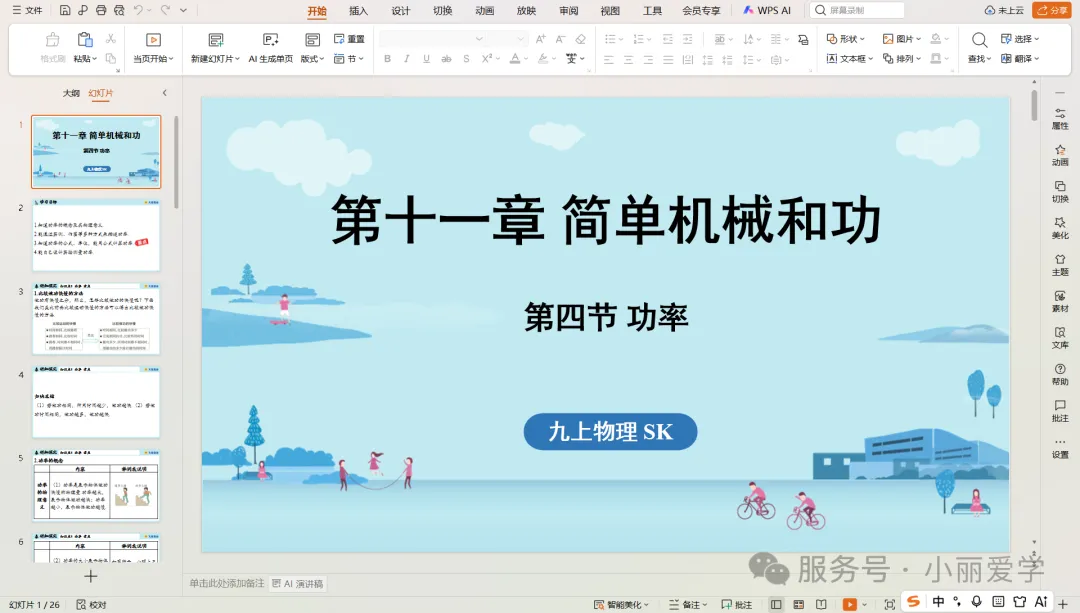Click the Print icon in quick access bar
The width and height of the screenshot is (1080, 613).
[101, 10]
